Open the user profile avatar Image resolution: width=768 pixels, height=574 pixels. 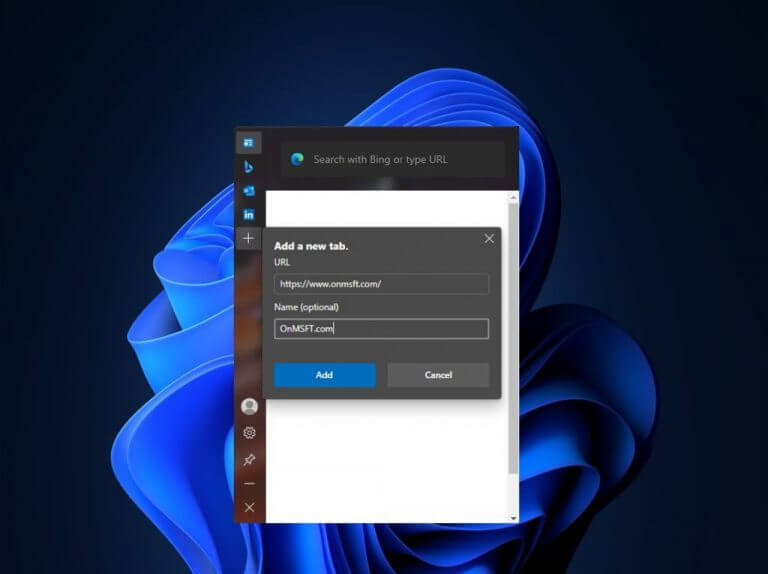point(249,407)
